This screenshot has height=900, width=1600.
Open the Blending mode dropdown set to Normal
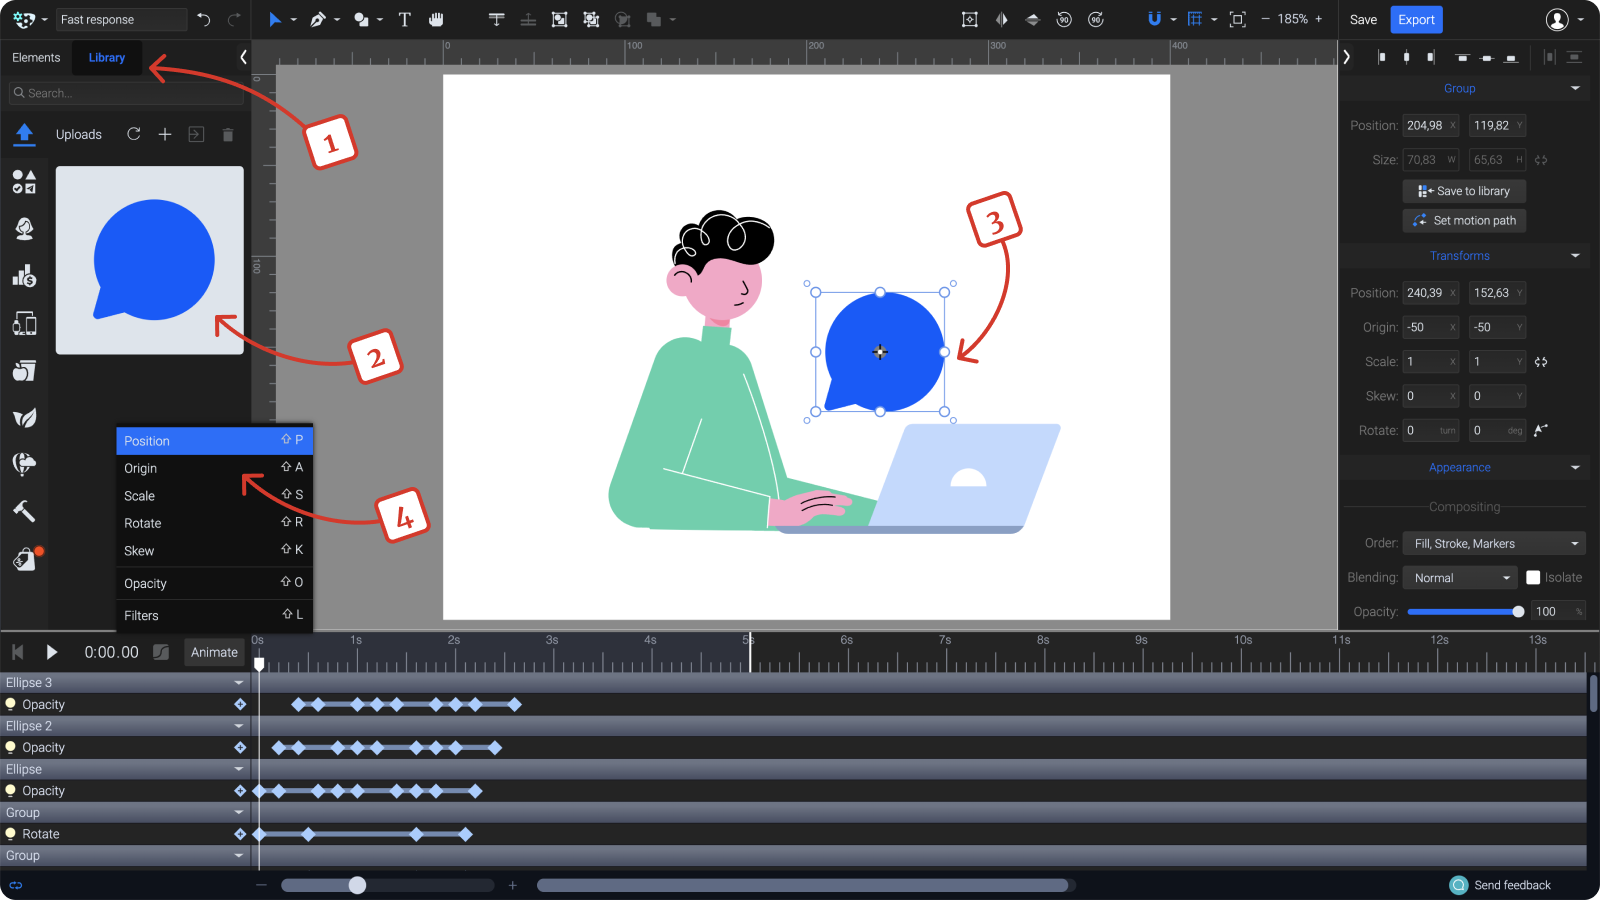pyautogui.click(x=1459, y=577)
